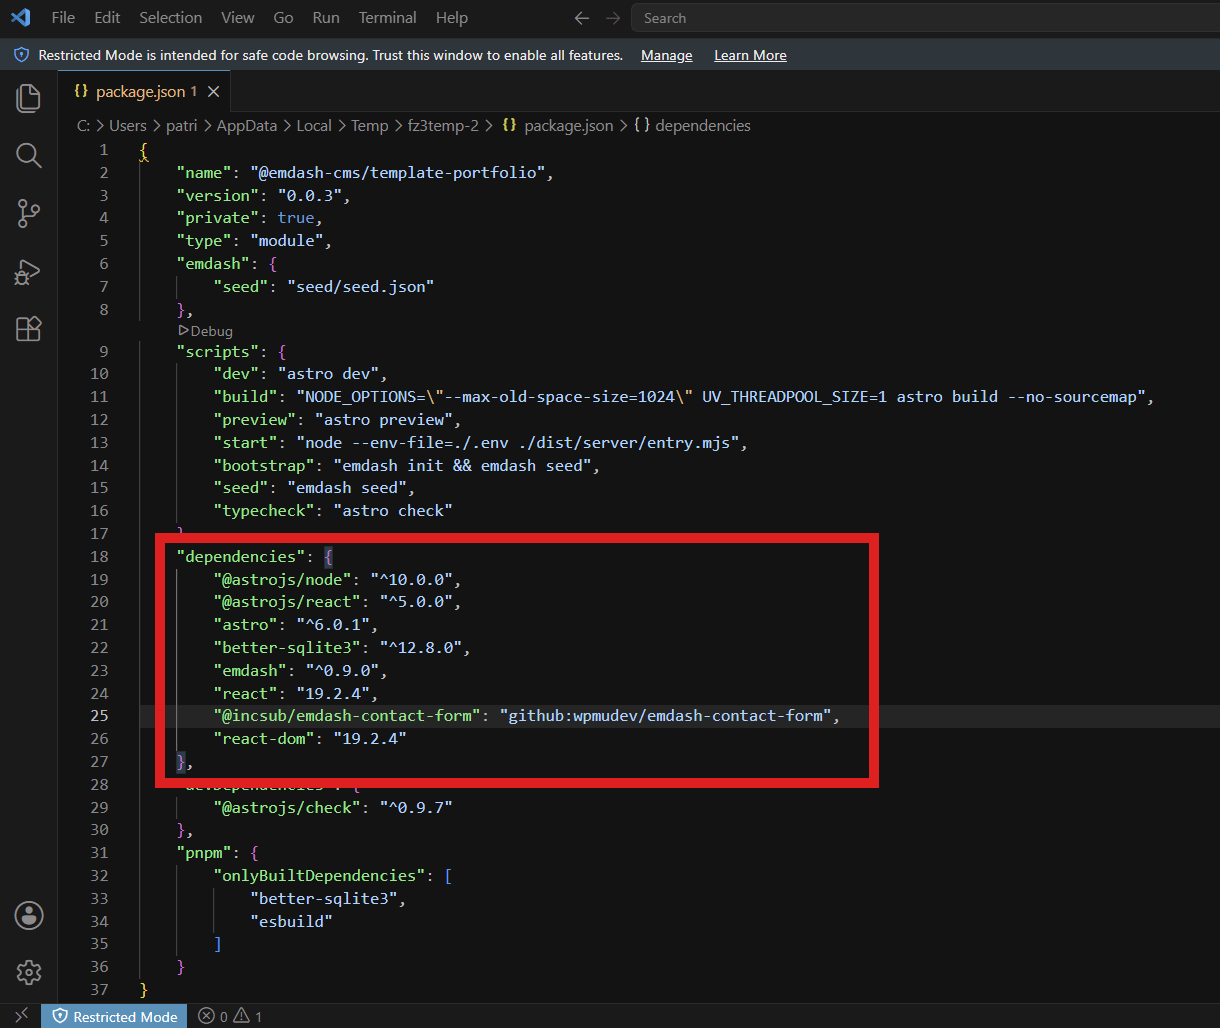This screenshot has height=1028, width=1220.
Task: Click the "onlyBuiltDependencies" key
Action: (319, 875)
